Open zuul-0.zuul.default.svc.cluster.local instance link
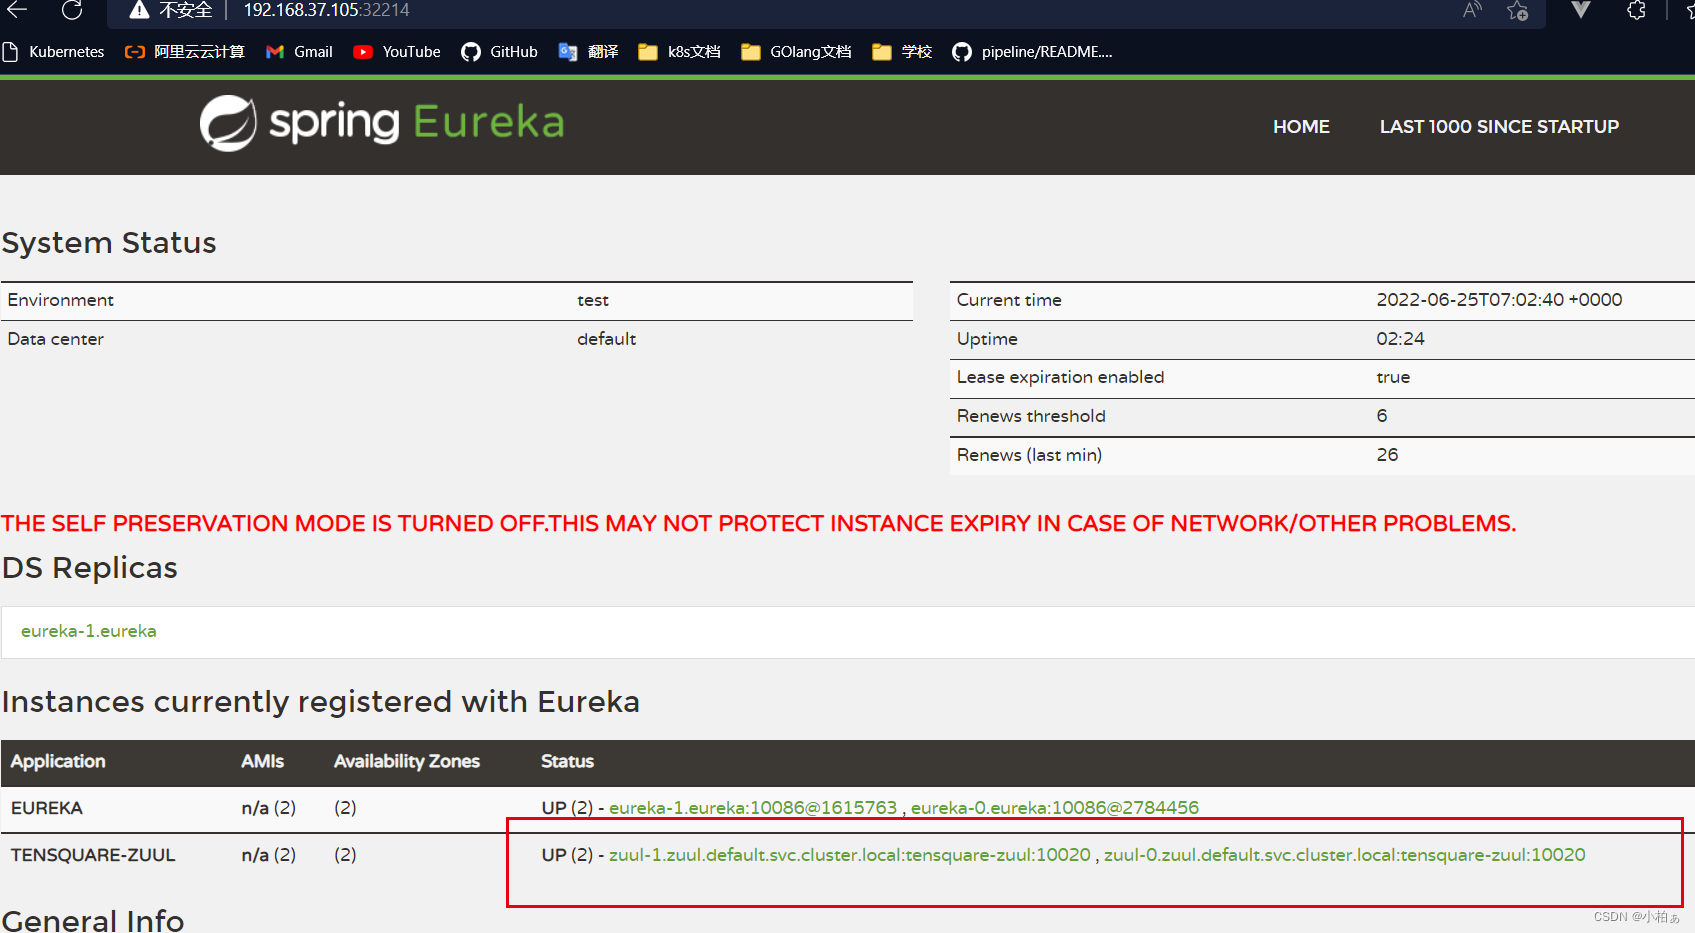The image size is (1695, 933). (1345, 855)
